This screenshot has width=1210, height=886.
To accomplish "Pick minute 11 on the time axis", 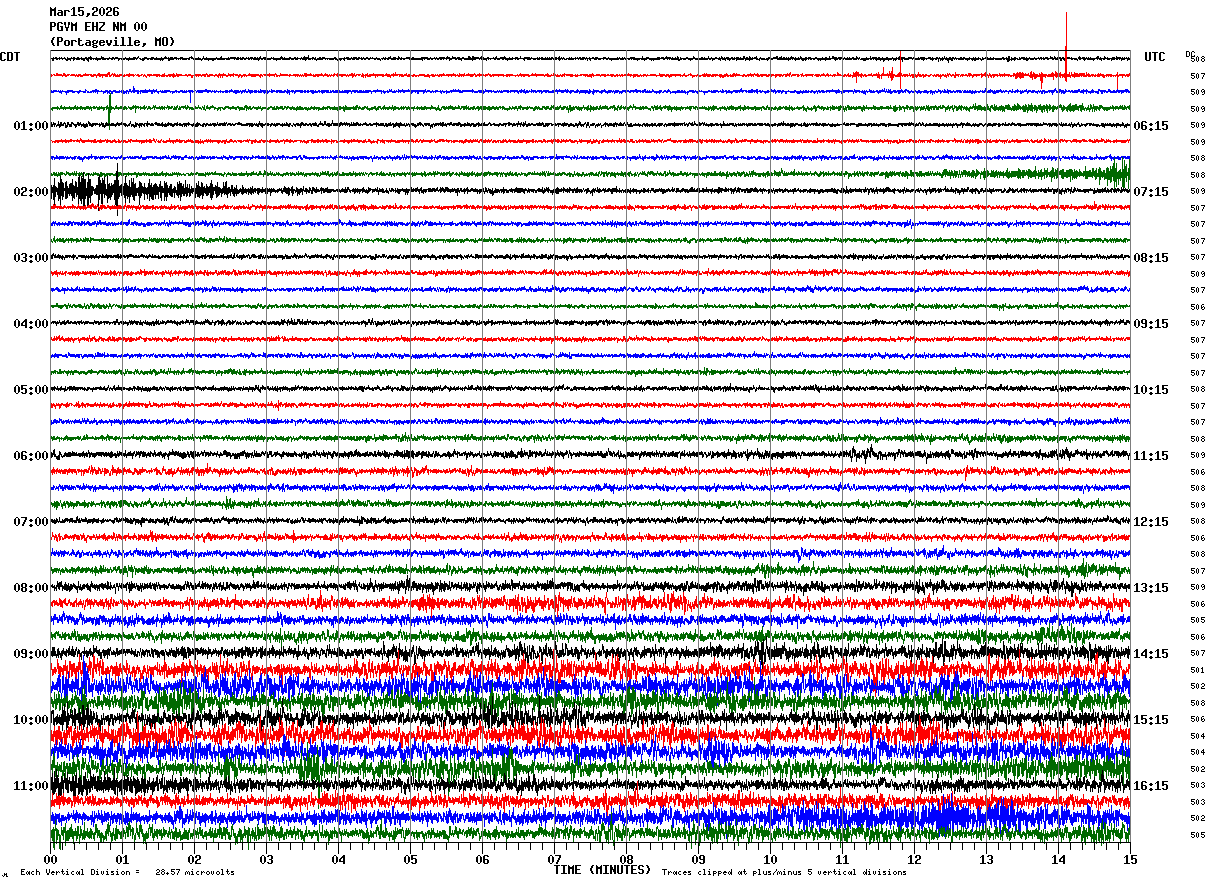I will pos(843,859).
